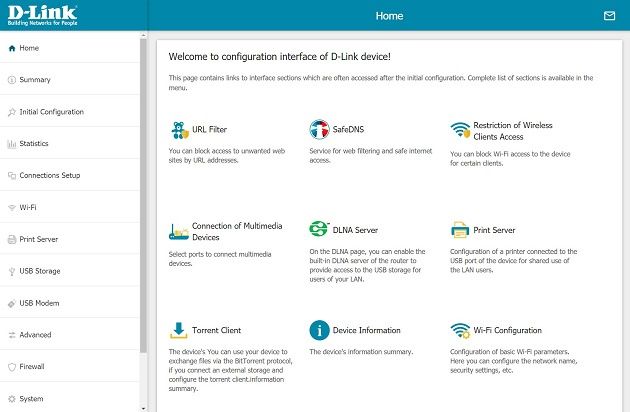Go to Statistics in the sidebar
The image size is (630, 412).
pos(70,143)
